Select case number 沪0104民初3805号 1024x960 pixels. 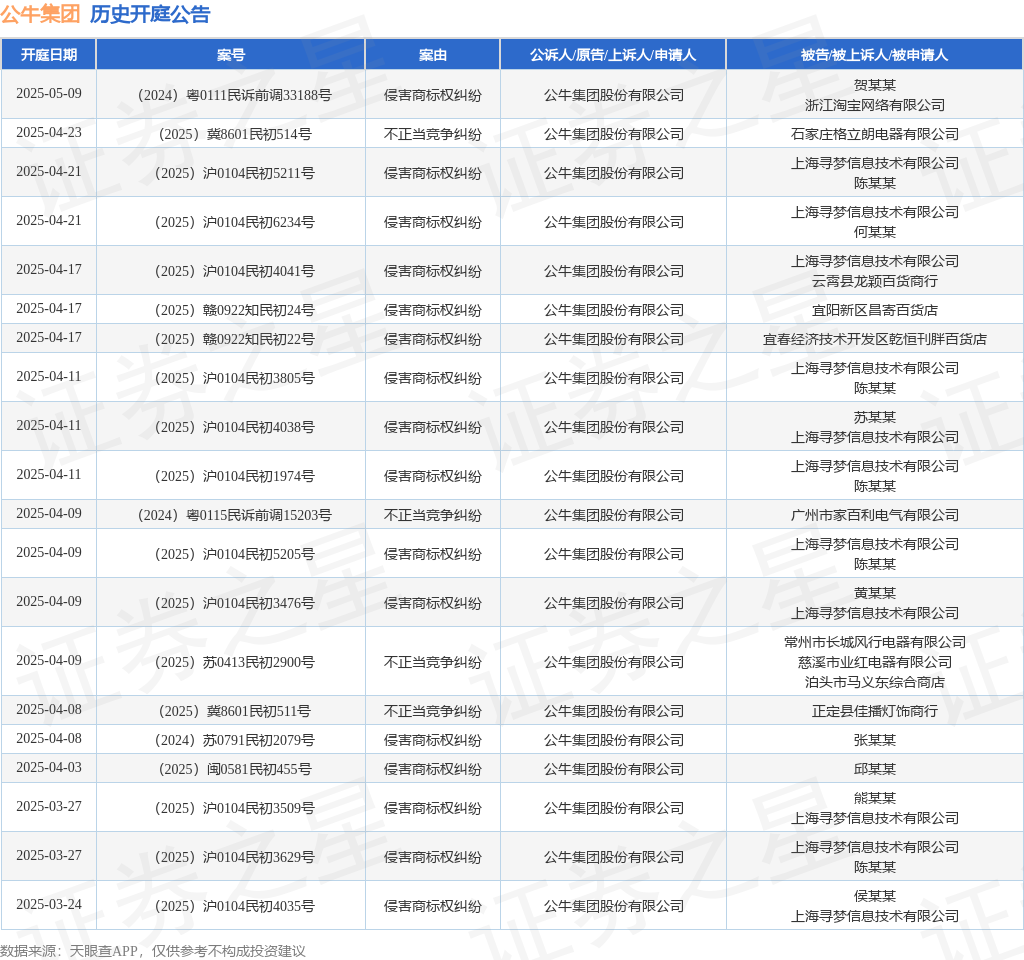pos(234,378)
